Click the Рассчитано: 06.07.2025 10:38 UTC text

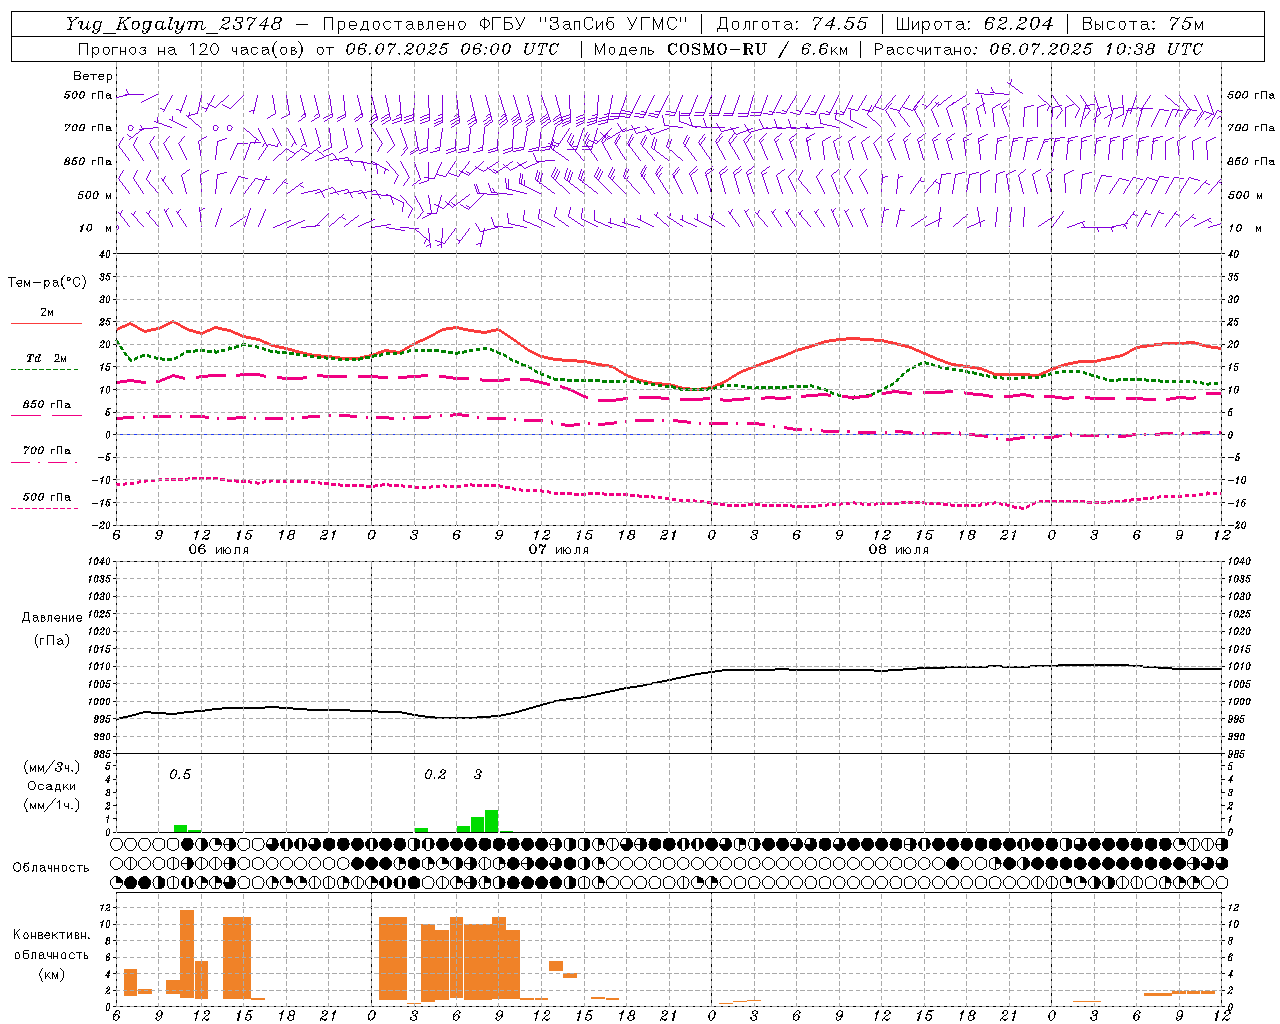click(1038, 49)
